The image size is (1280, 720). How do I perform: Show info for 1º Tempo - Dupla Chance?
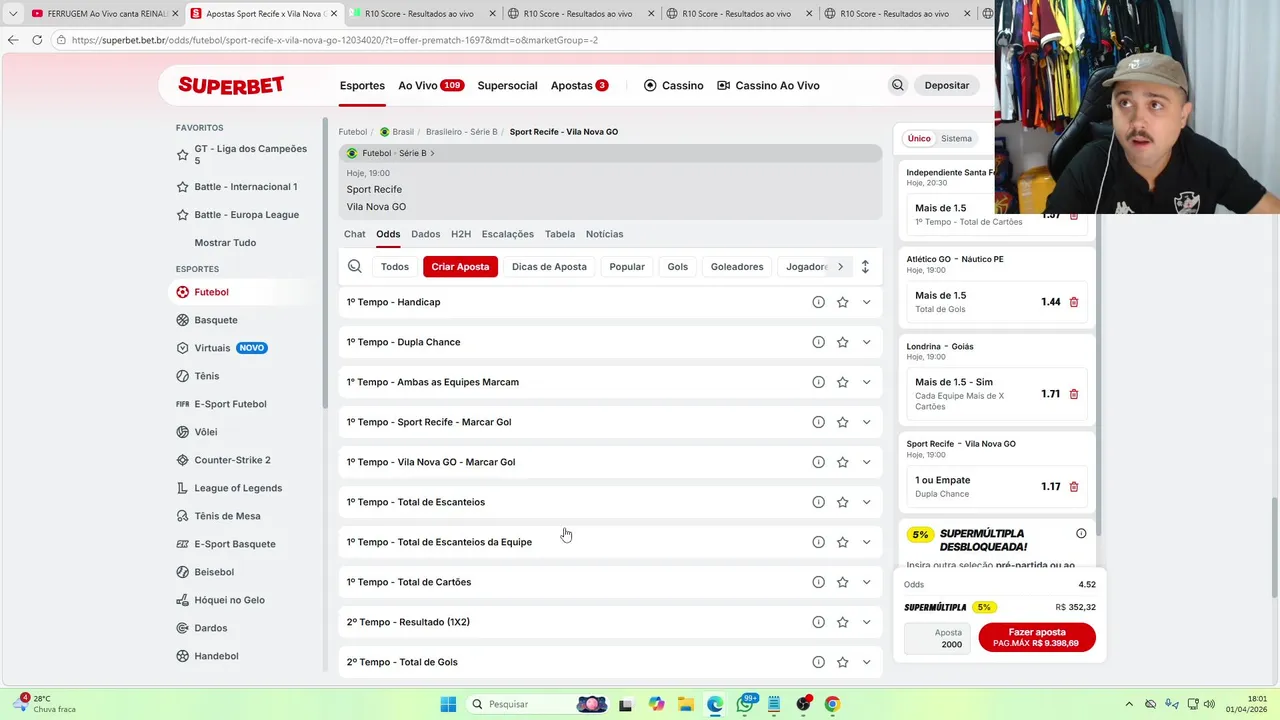point(818,342)
